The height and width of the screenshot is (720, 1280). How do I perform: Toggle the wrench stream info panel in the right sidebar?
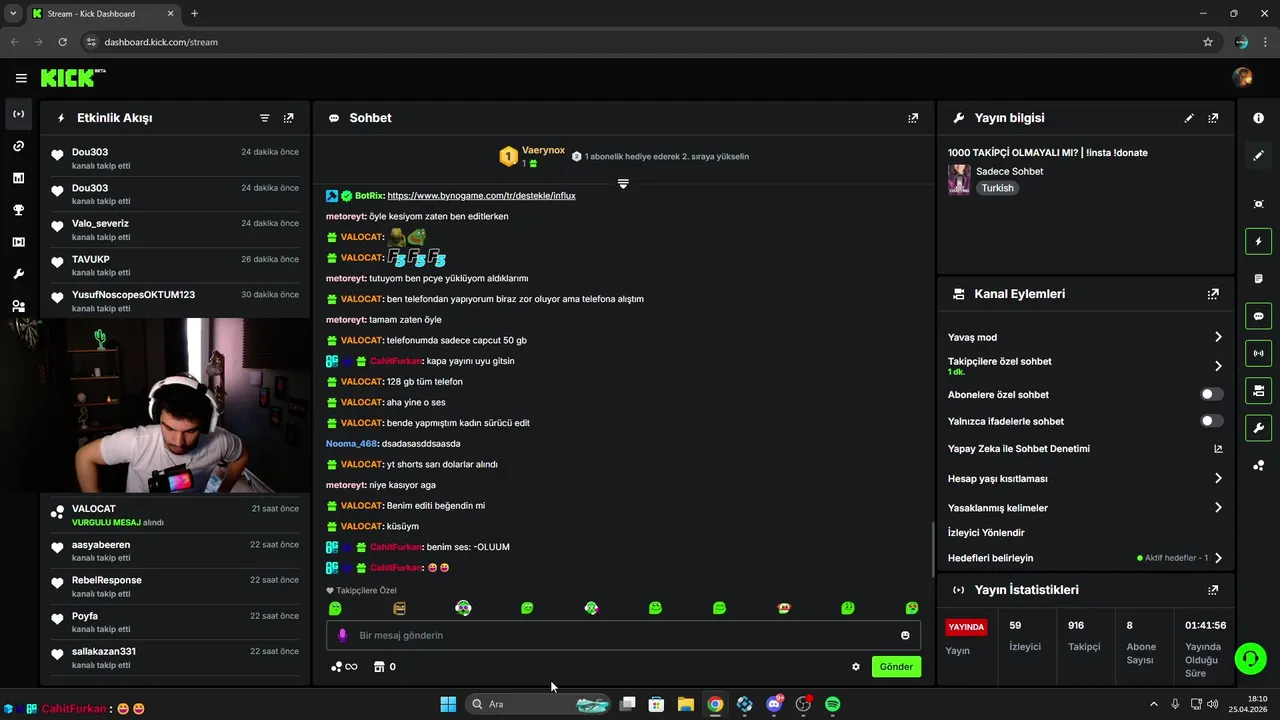[1258, 428]
